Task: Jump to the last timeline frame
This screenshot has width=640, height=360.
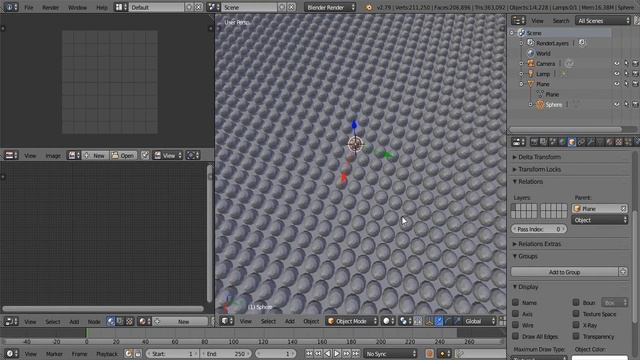Action: [356, 353]
